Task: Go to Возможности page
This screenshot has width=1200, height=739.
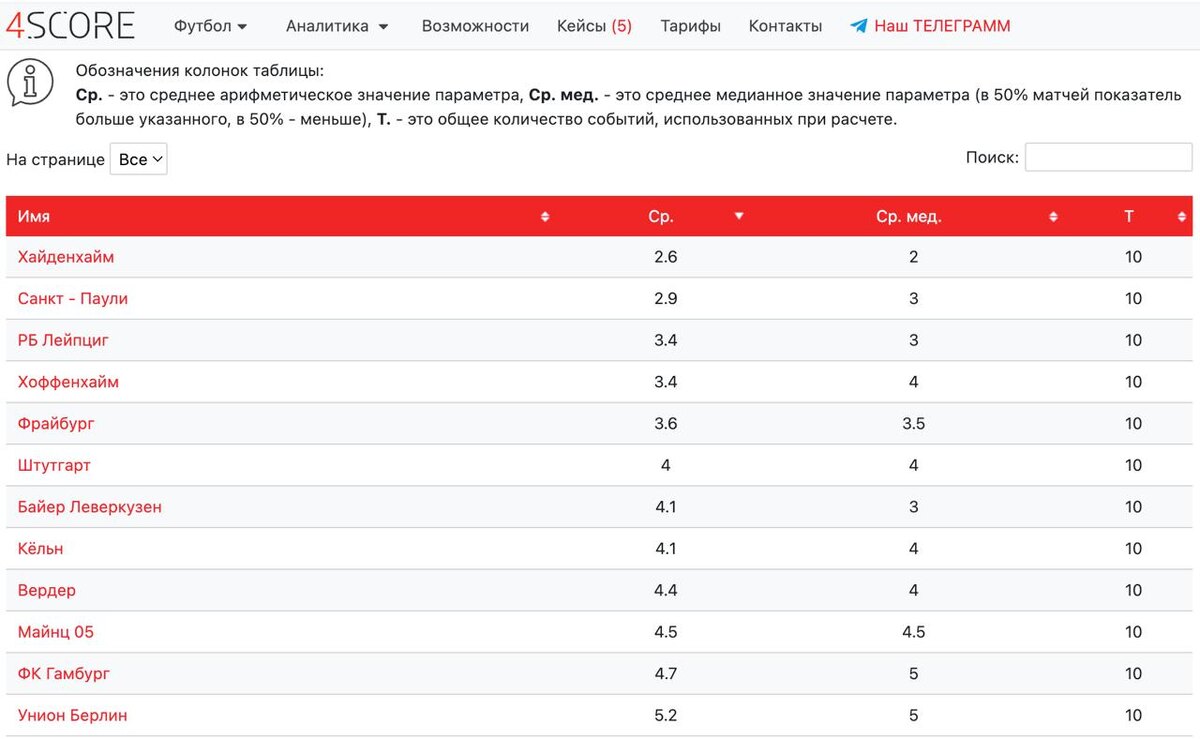Action: 475,26
